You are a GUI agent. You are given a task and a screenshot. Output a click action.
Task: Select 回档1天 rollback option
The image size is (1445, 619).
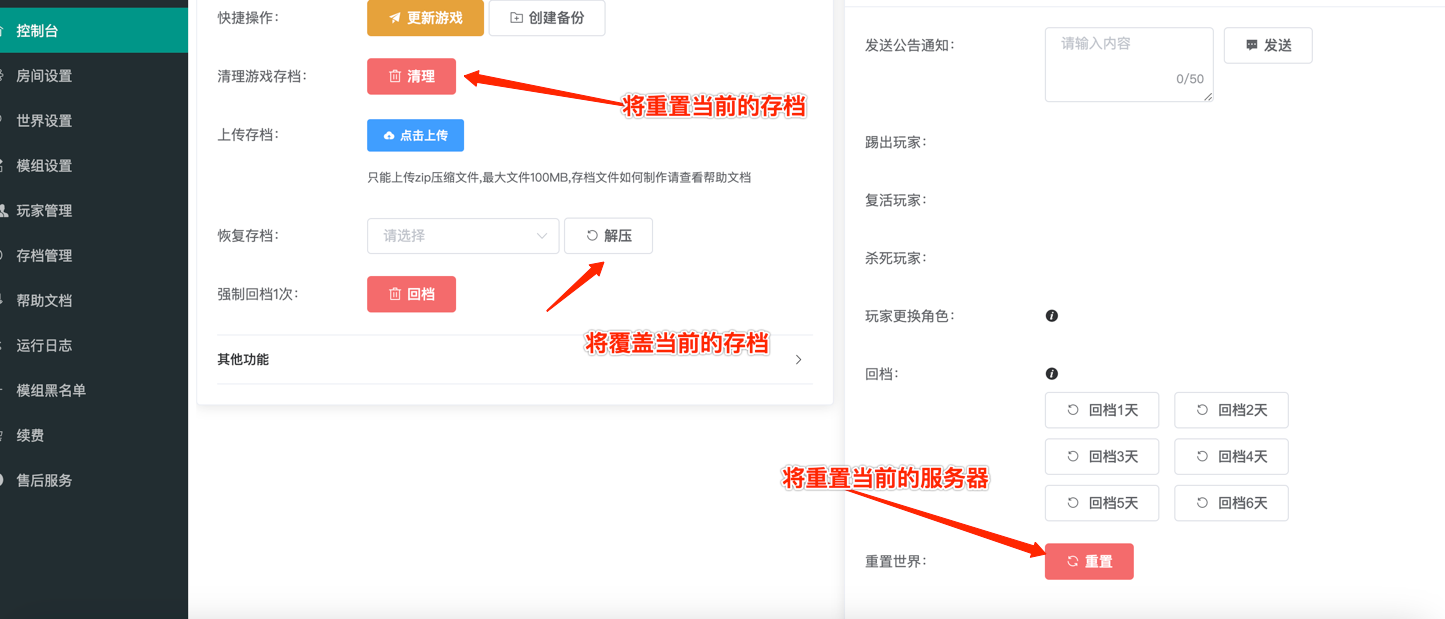(x=1101, y=410)
